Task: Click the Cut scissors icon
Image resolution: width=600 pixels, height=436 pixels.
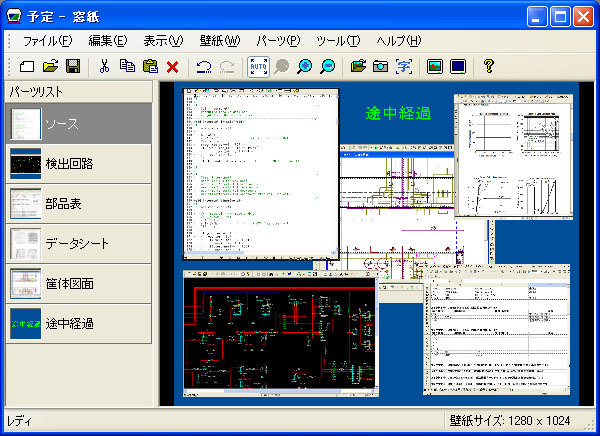Action: (x=103, y=67)
